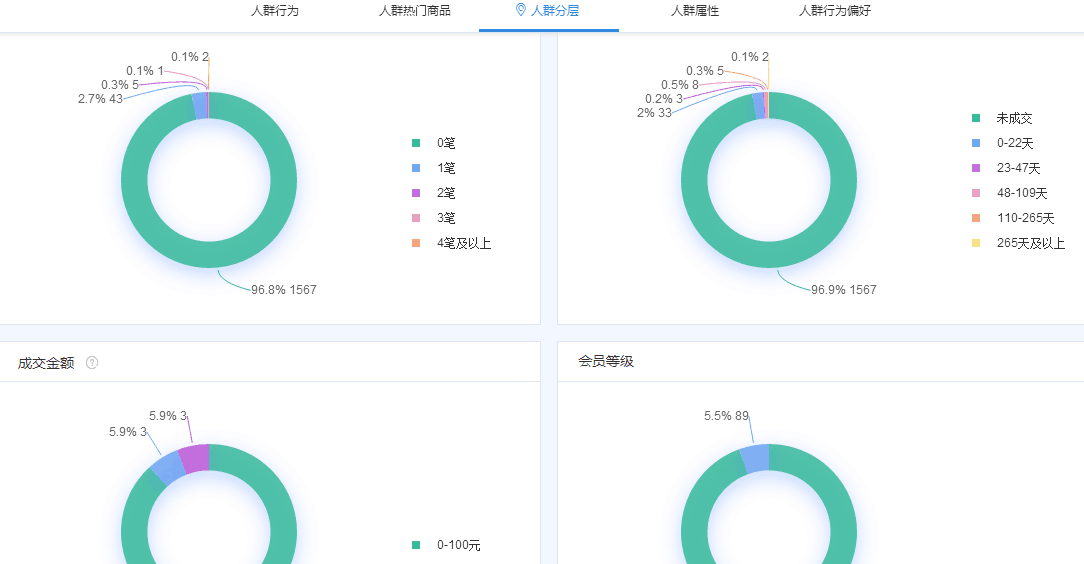
Task: Open the 人群属性 tab
Action: [x=695, y=11]
